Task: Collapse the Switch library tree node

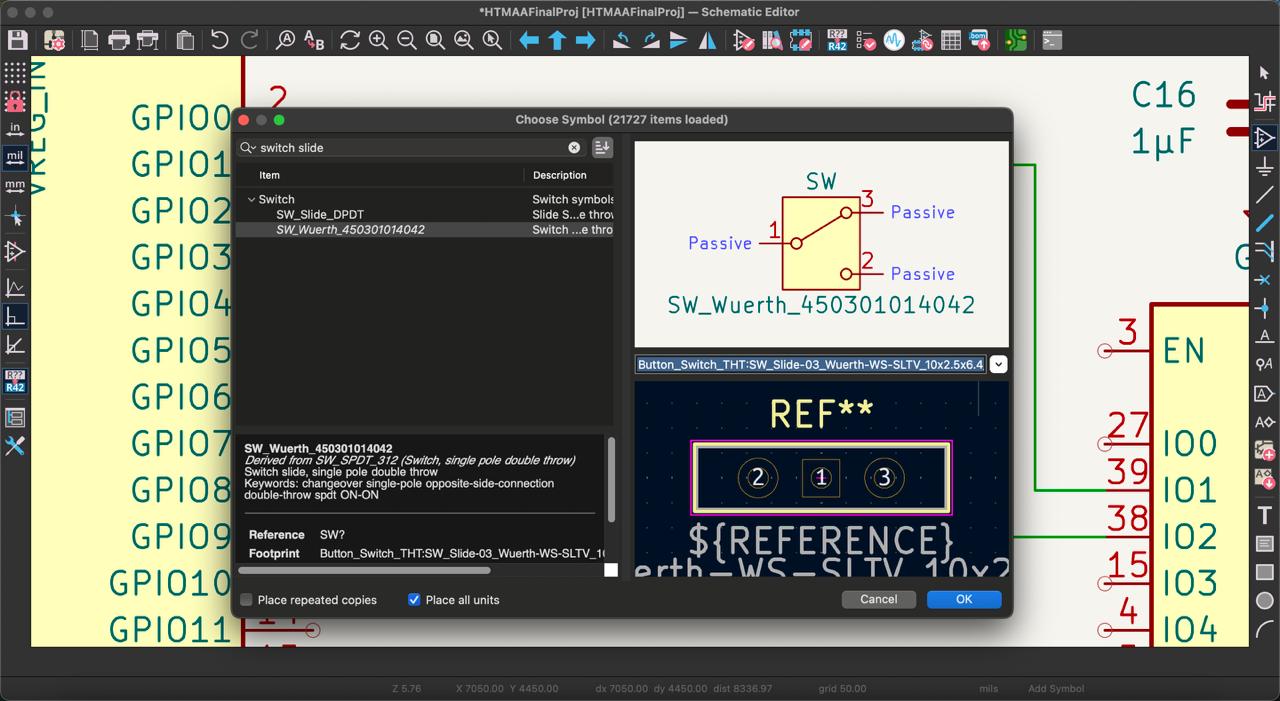Action: [251, 200]
